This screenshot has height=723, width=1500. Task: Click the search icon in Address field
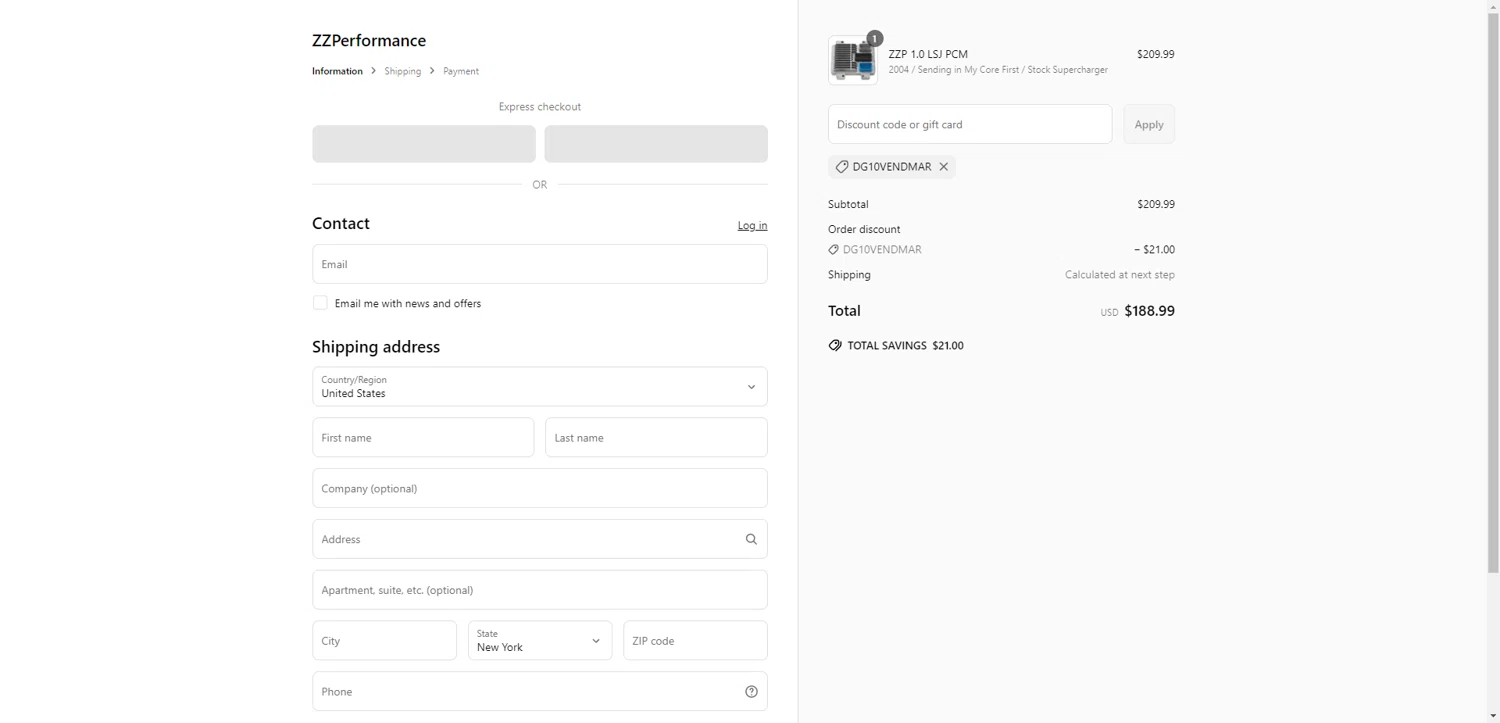751,539
